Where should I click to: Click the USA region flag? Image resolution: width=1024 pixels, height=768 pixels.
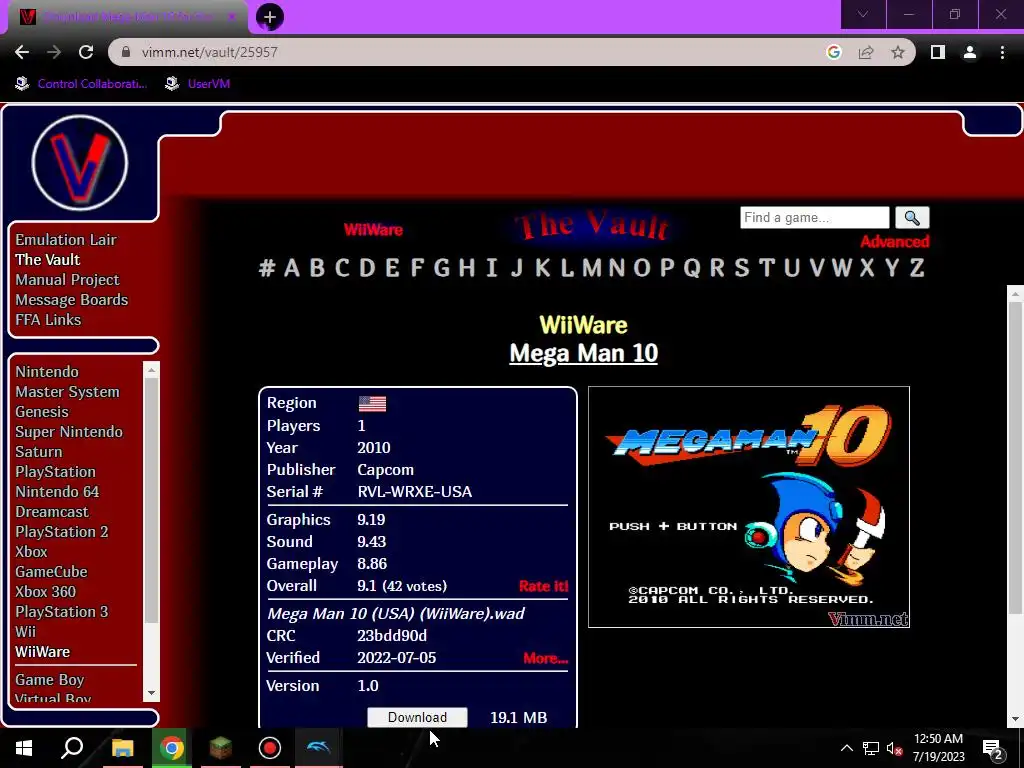tap(372, 404)
